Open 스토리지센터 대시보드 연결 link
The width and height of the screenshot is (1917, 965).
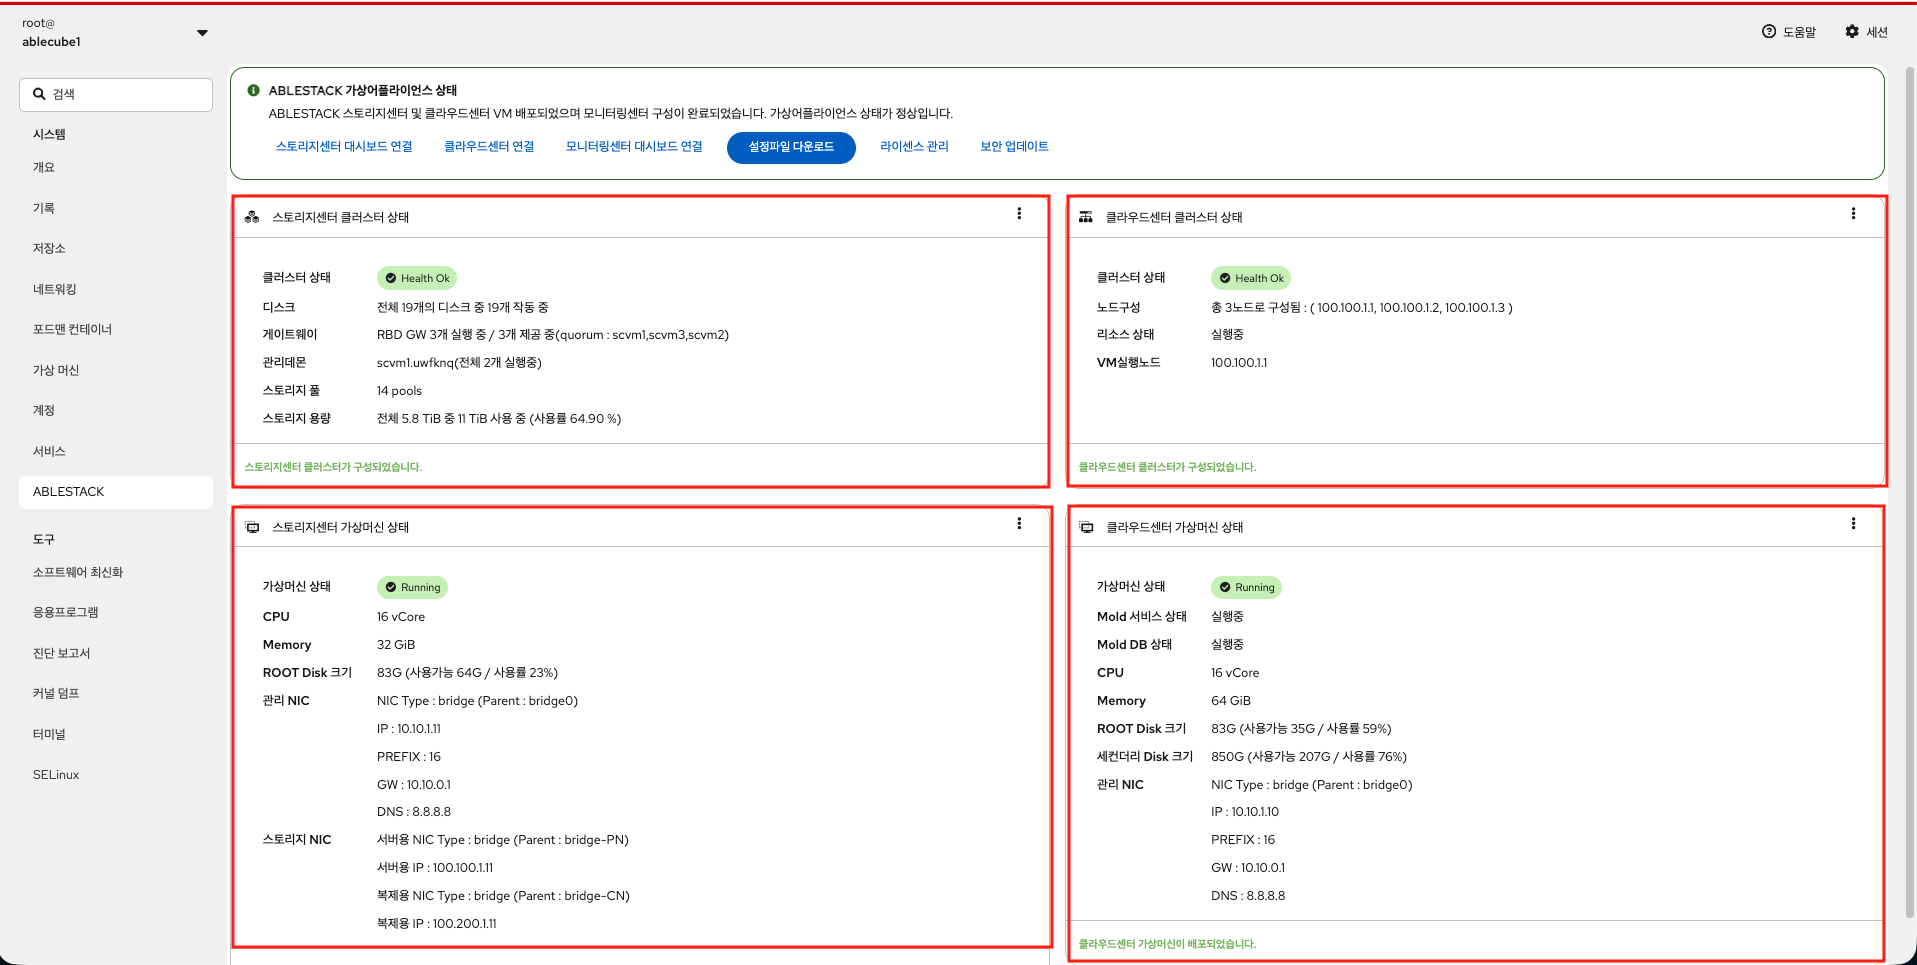coord(344,147)
